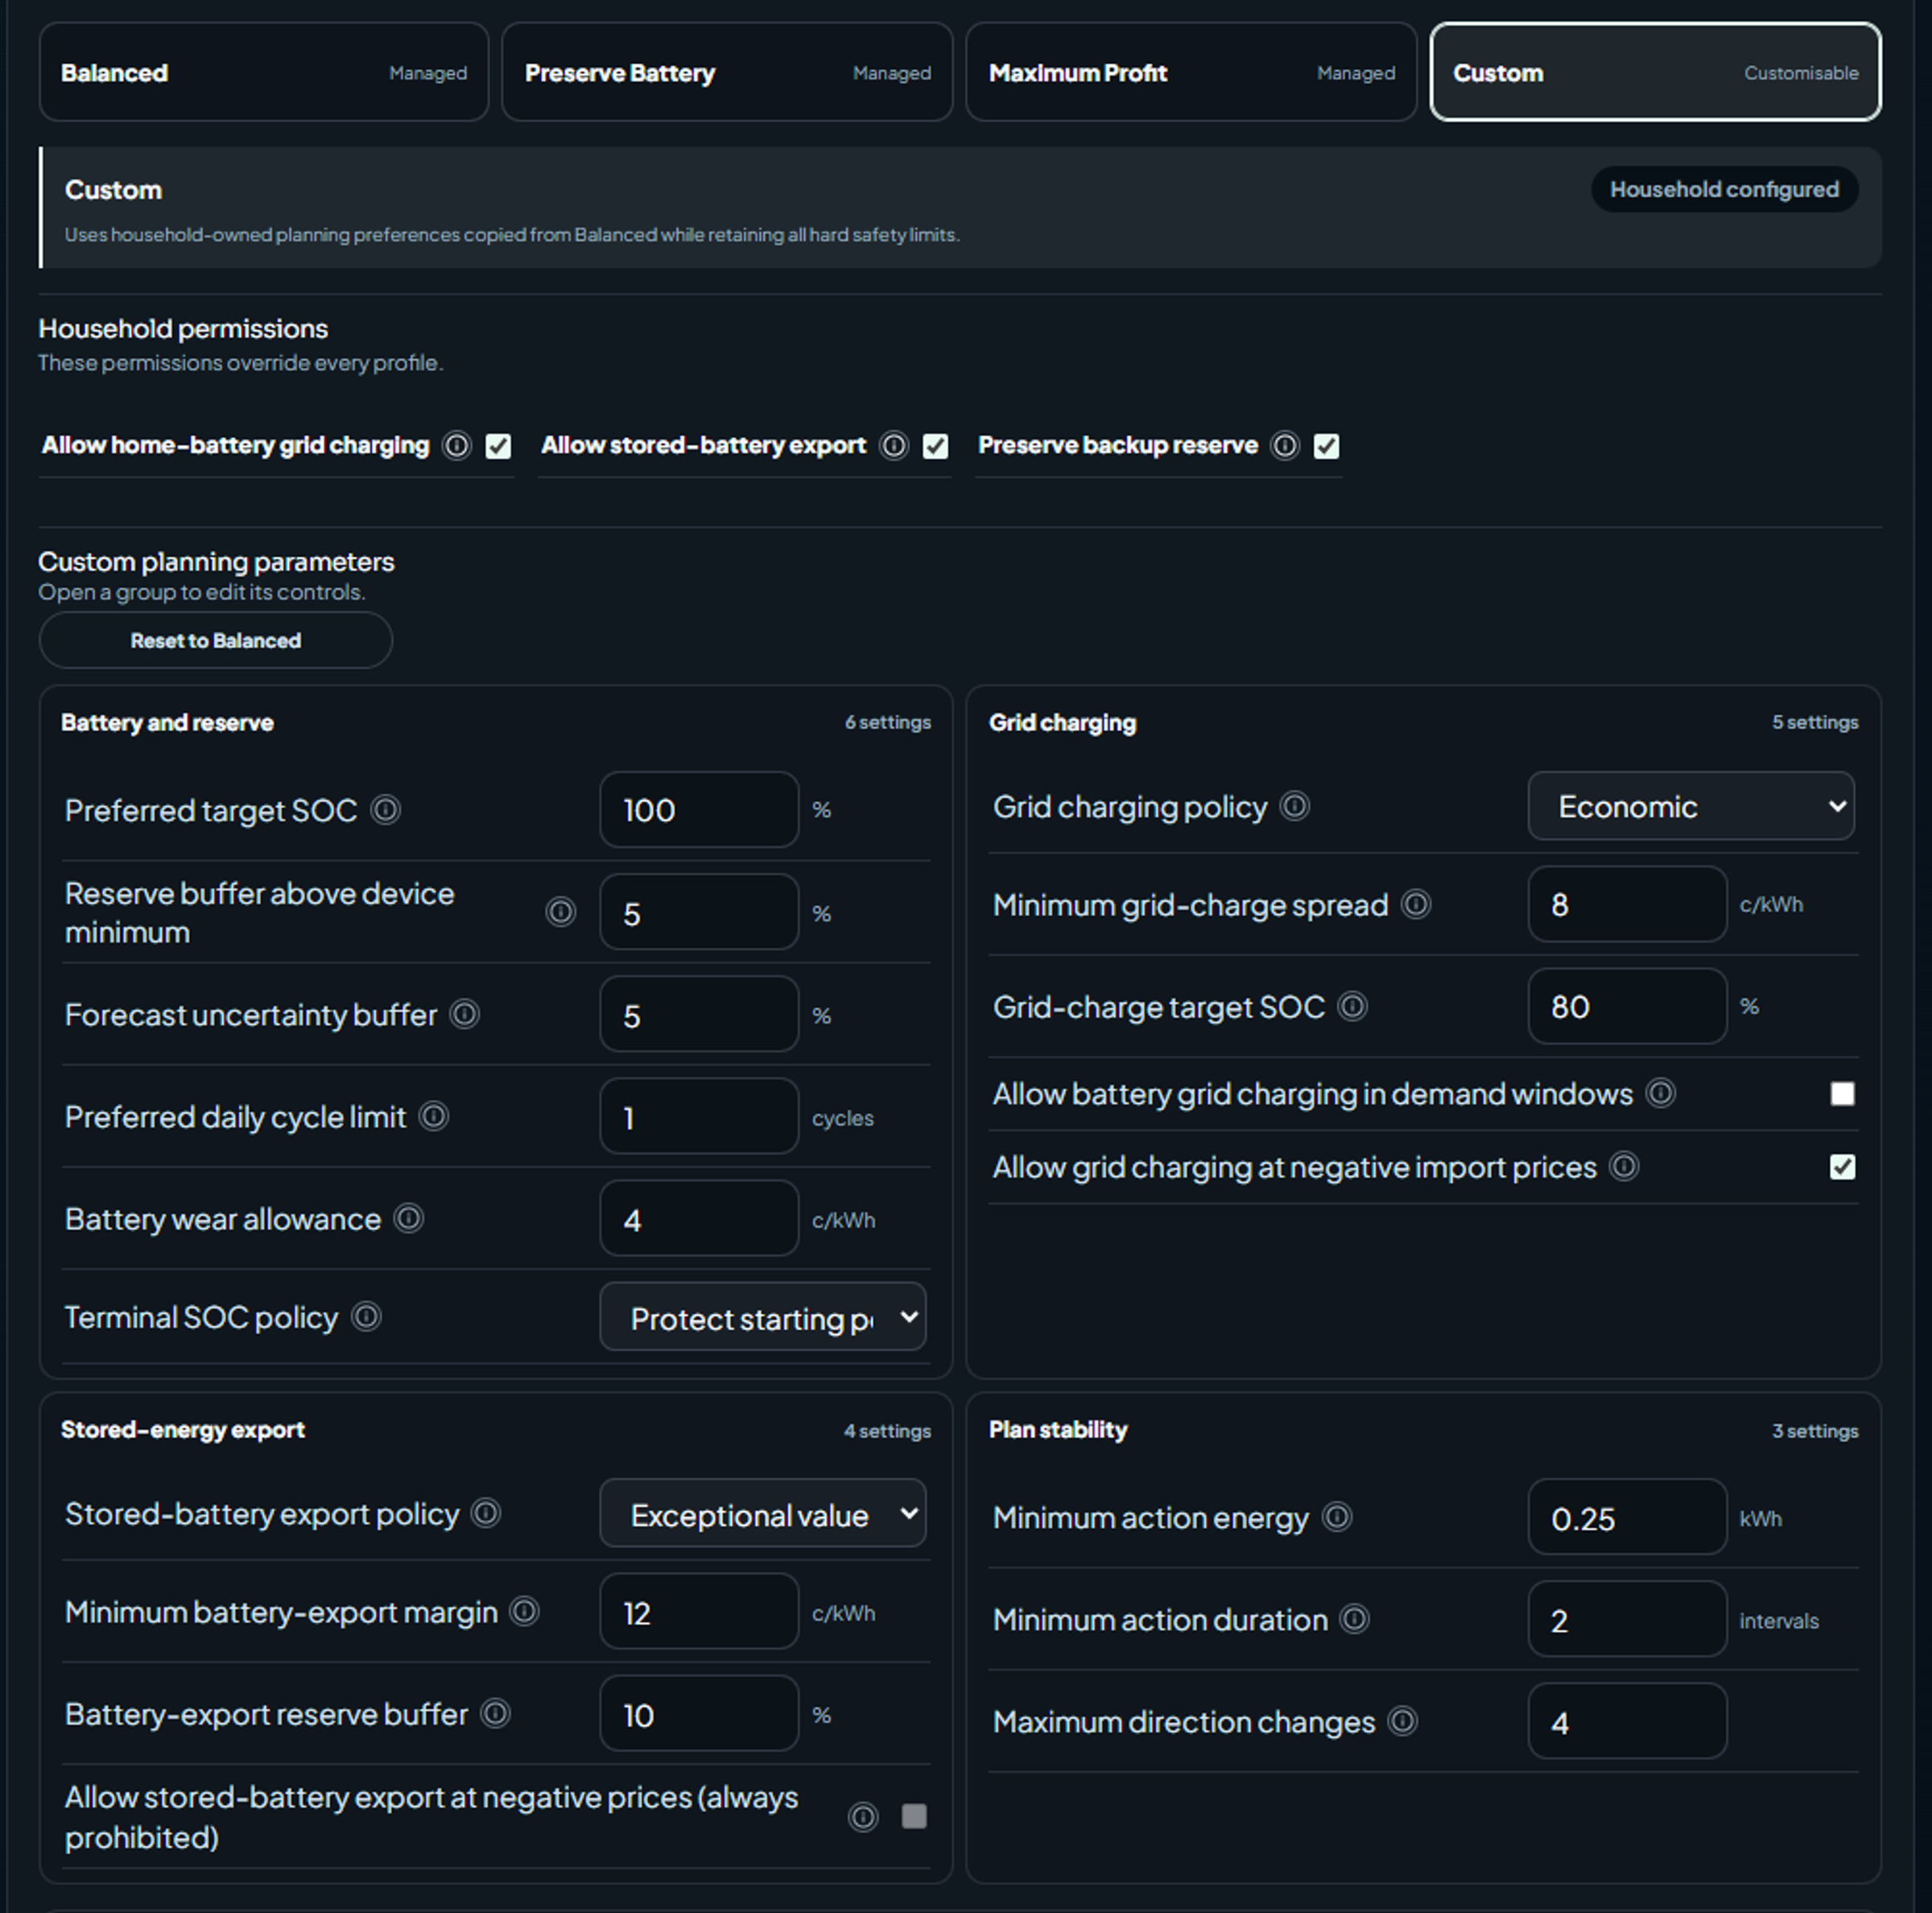This screenshot has width=1932, height=1913.
Task: Enable battery grid charging in demand windows
Action: coord(1842,1093)
